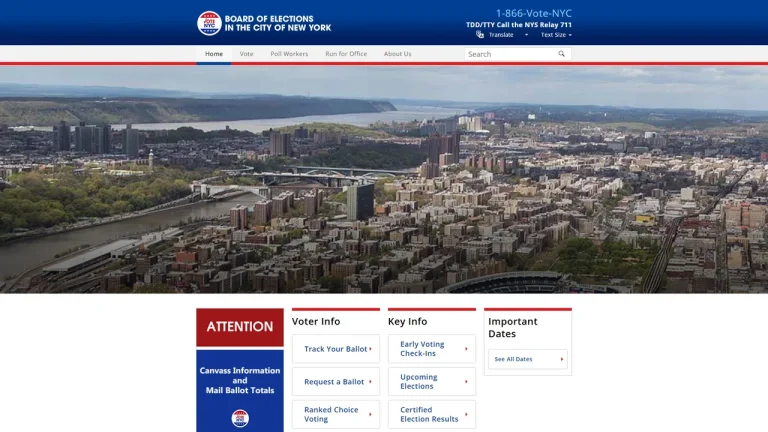This screenshot has width=768, height=432.
Task: Open Certified Election Results
Action: [432, 414]
